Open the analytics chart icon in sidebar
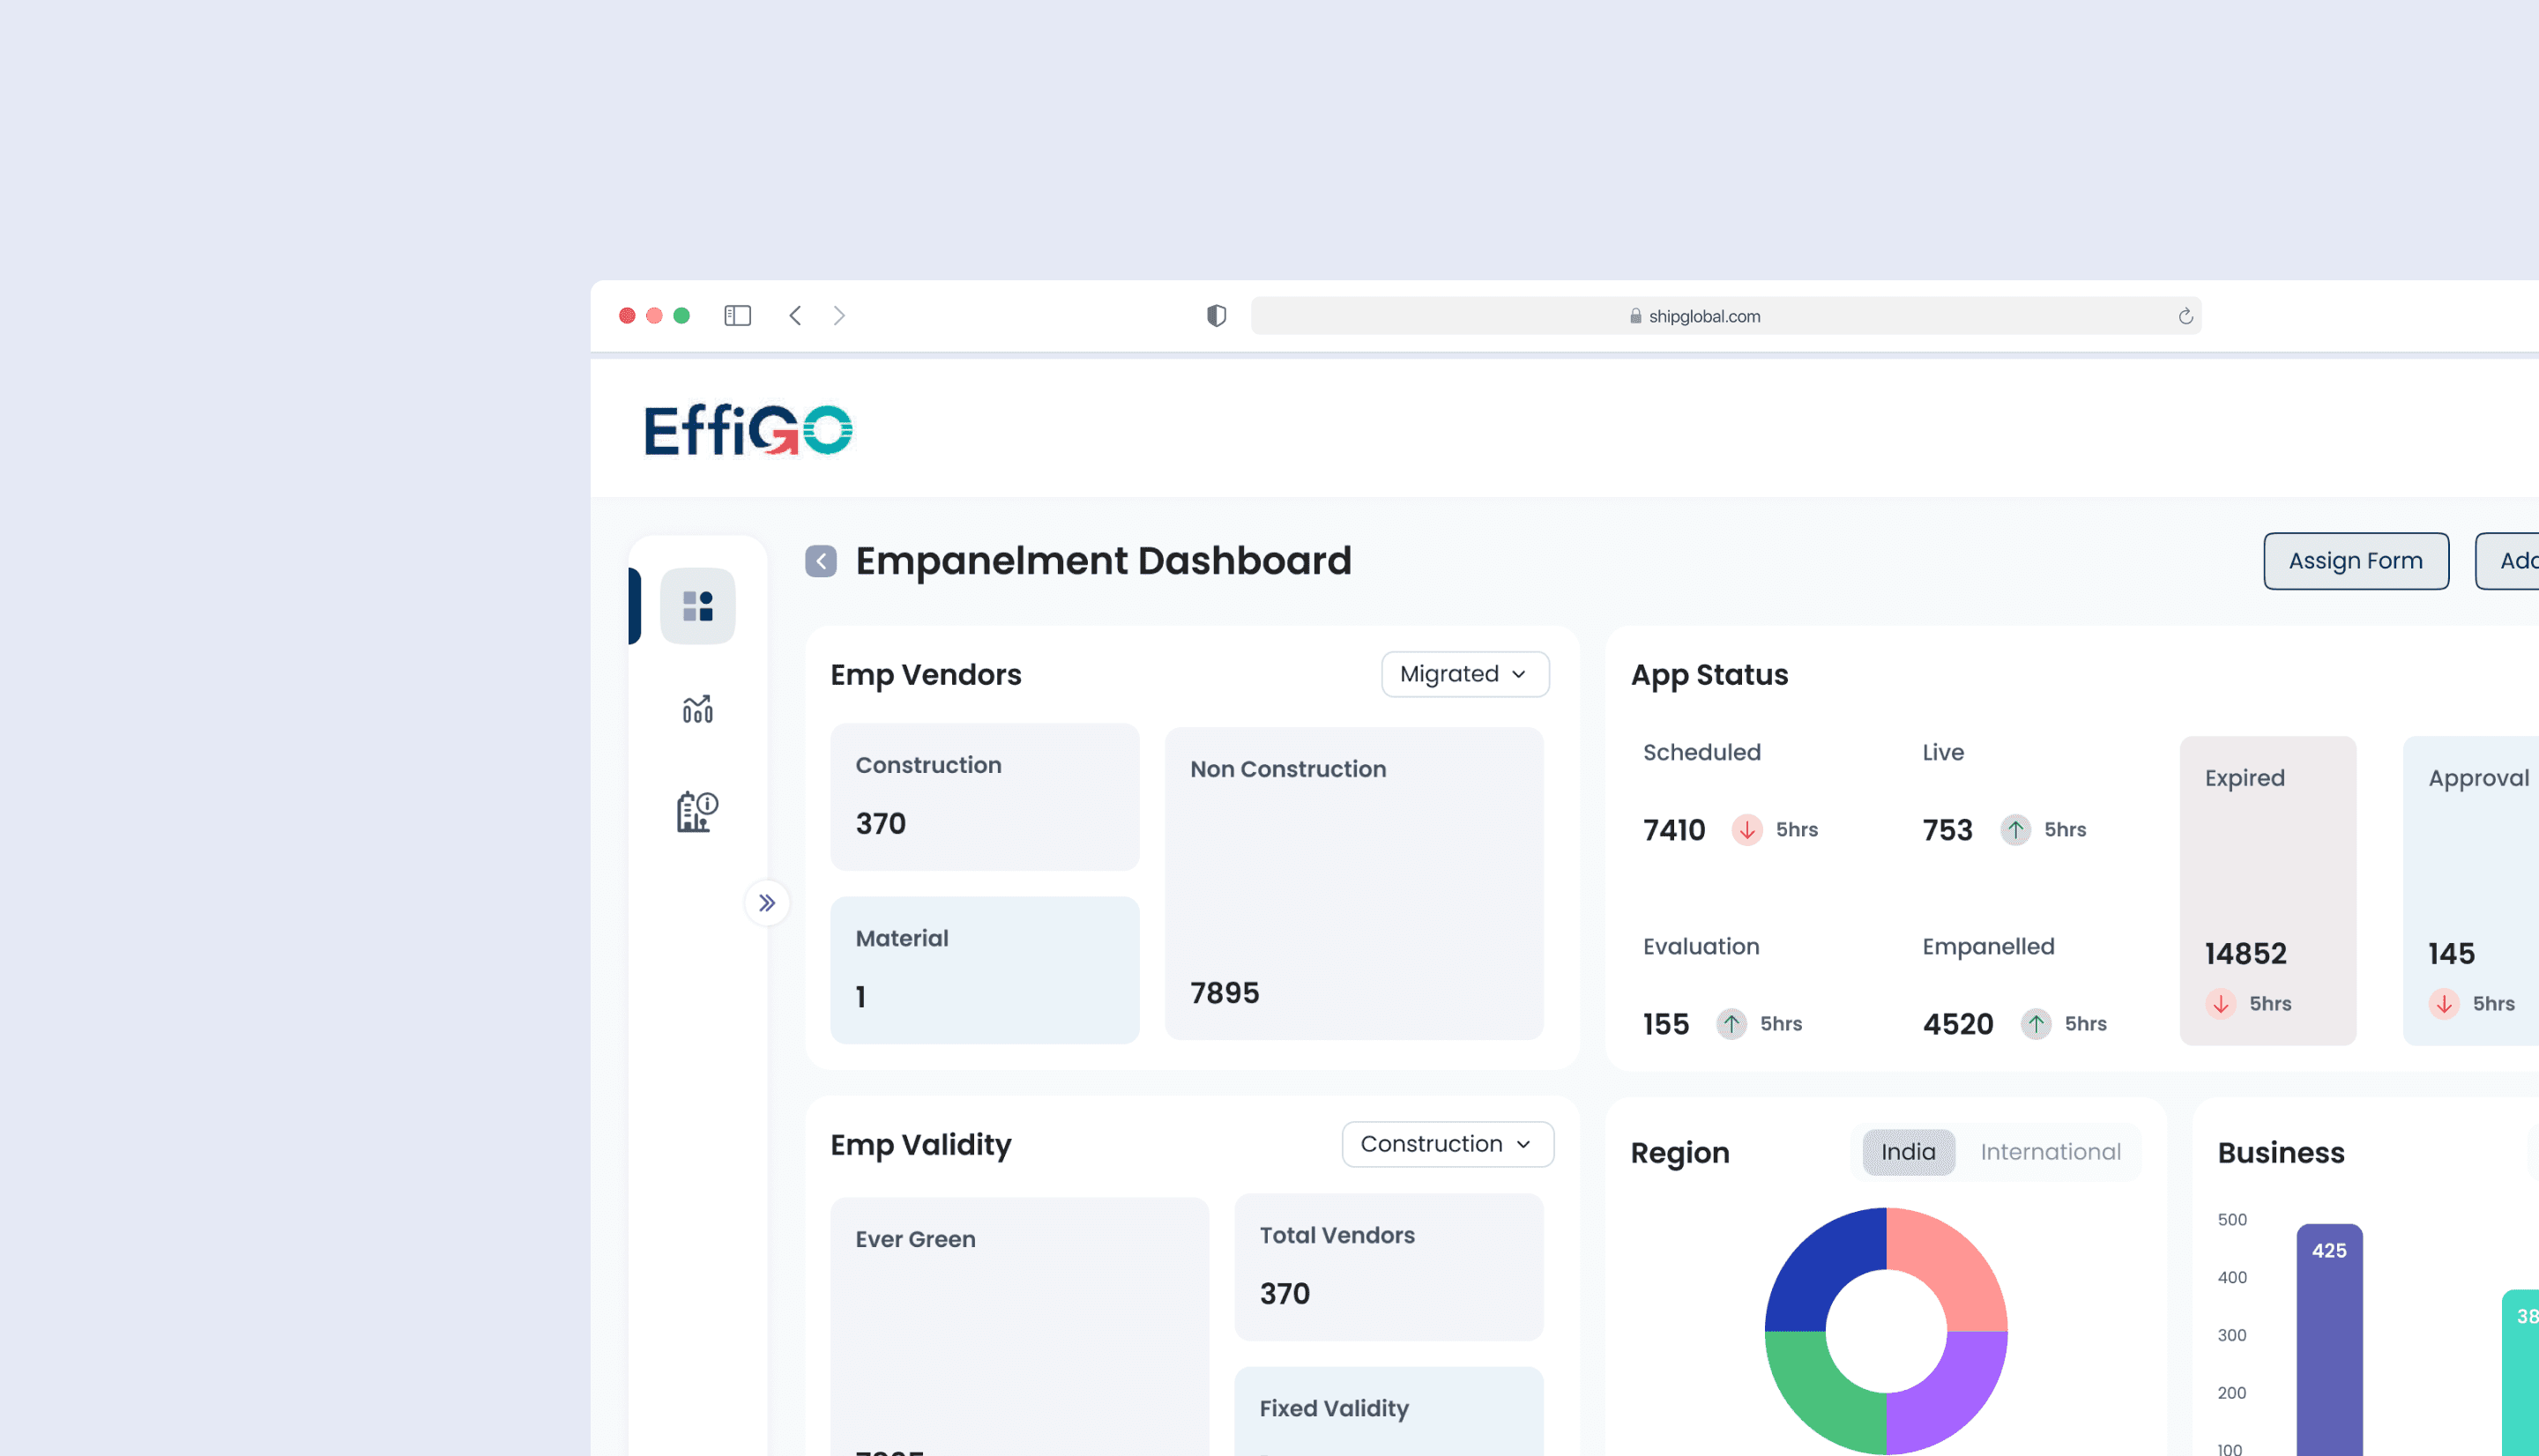Viewport: 2539px width, 1456px height. pyautogui.click(x=697, y=709)
